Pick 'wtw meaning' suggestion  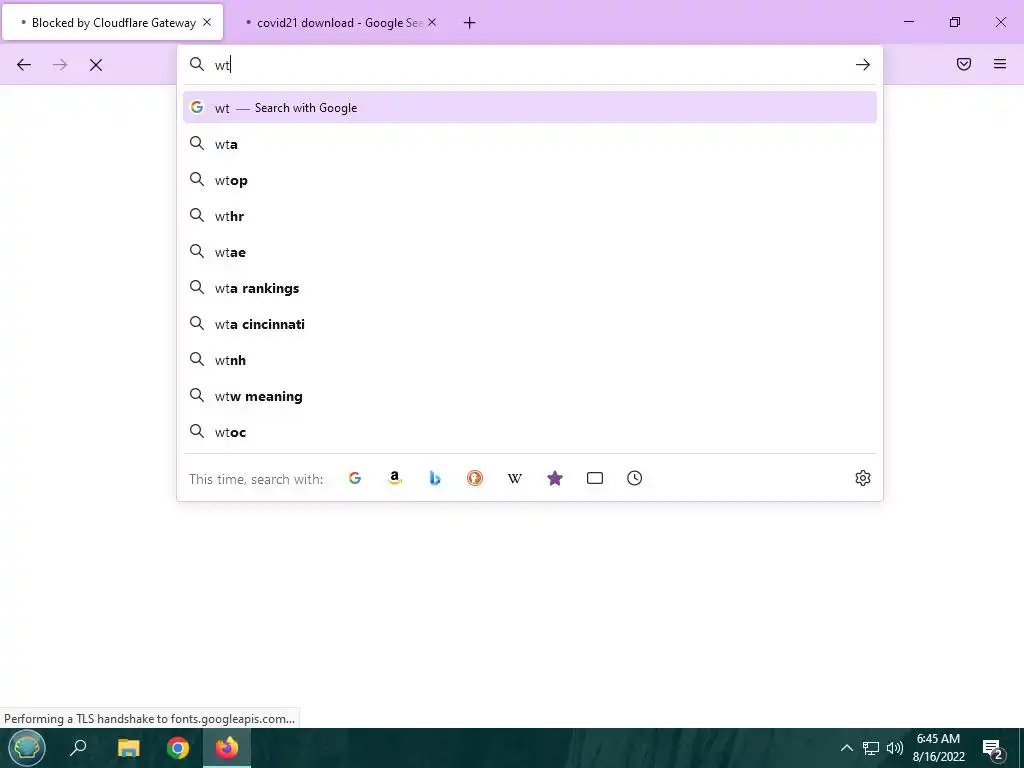coord(530,396)
